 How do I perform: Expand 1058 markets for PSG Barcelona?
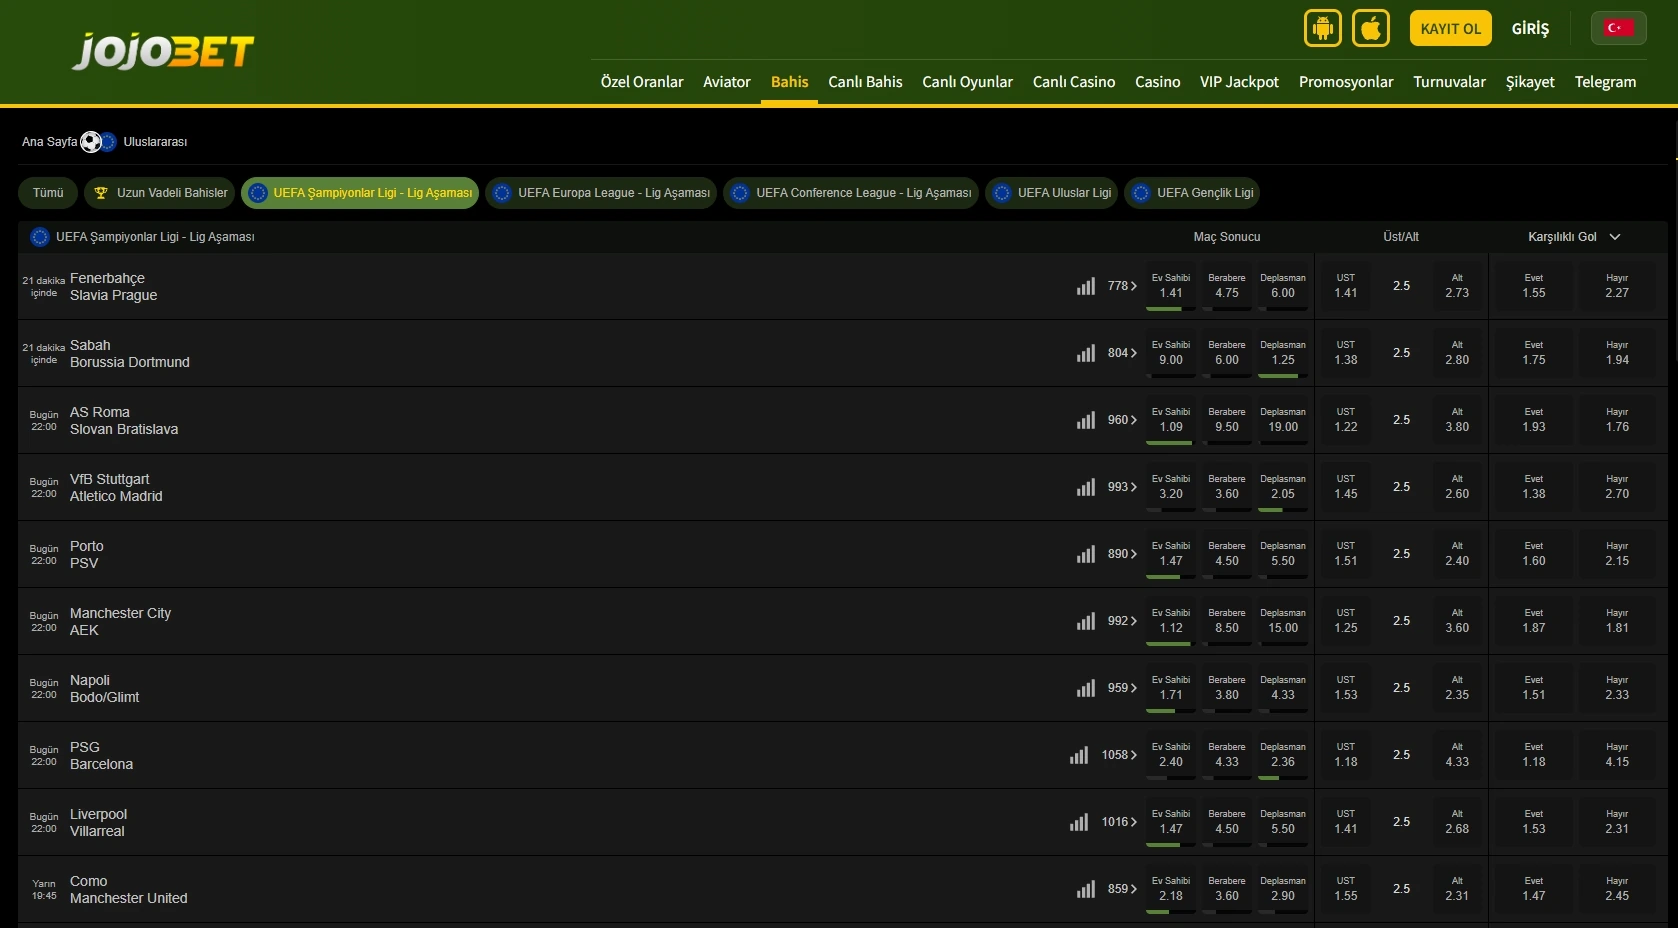pyautogui.click(x=1119, y=755)
